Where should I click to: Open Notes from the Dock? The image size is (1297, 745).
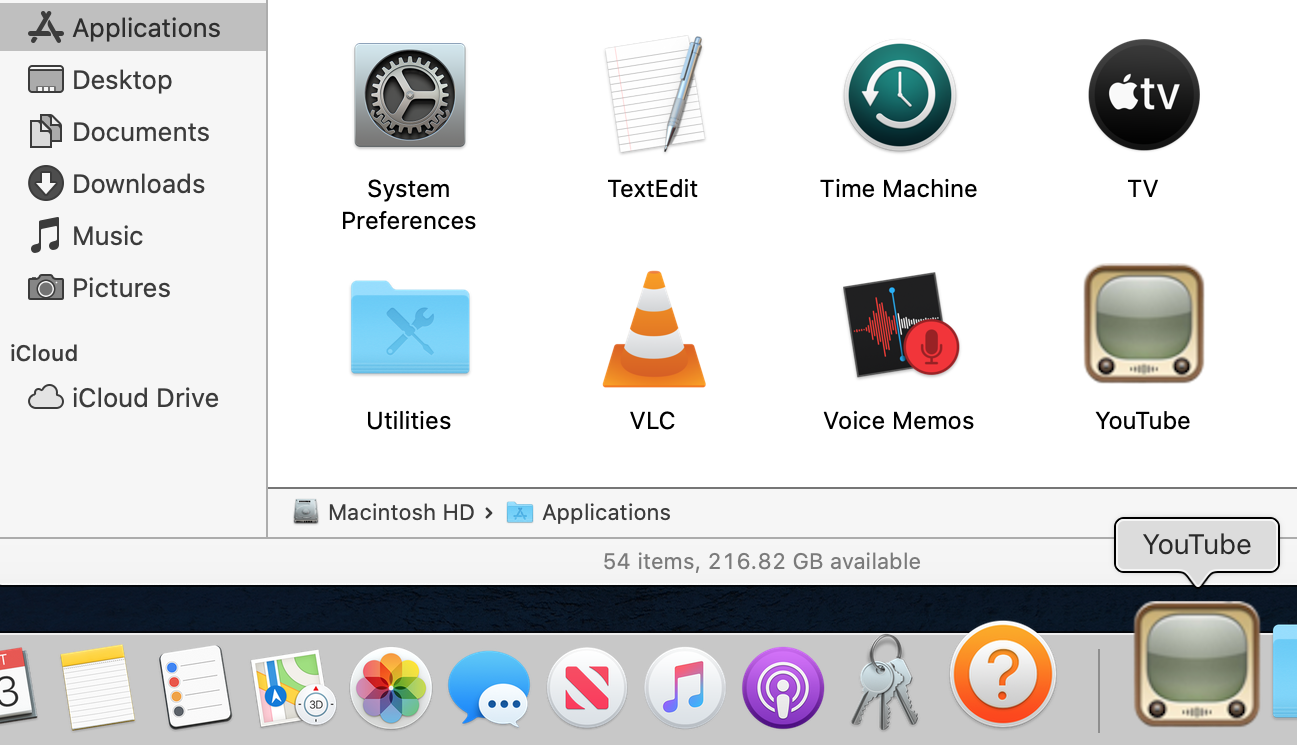click(97, 686)
